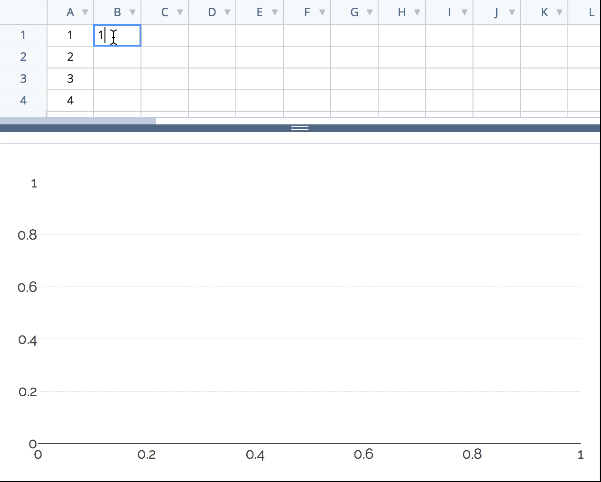Click the select-all corner of the grid

tap(23, 12)
